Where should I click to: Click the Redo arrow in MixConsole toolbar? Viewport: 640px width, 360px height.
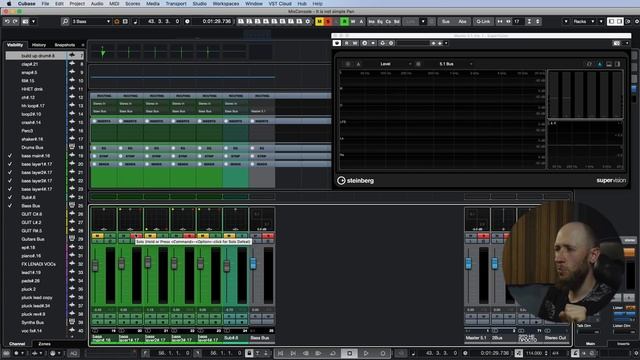pos(15,21)
